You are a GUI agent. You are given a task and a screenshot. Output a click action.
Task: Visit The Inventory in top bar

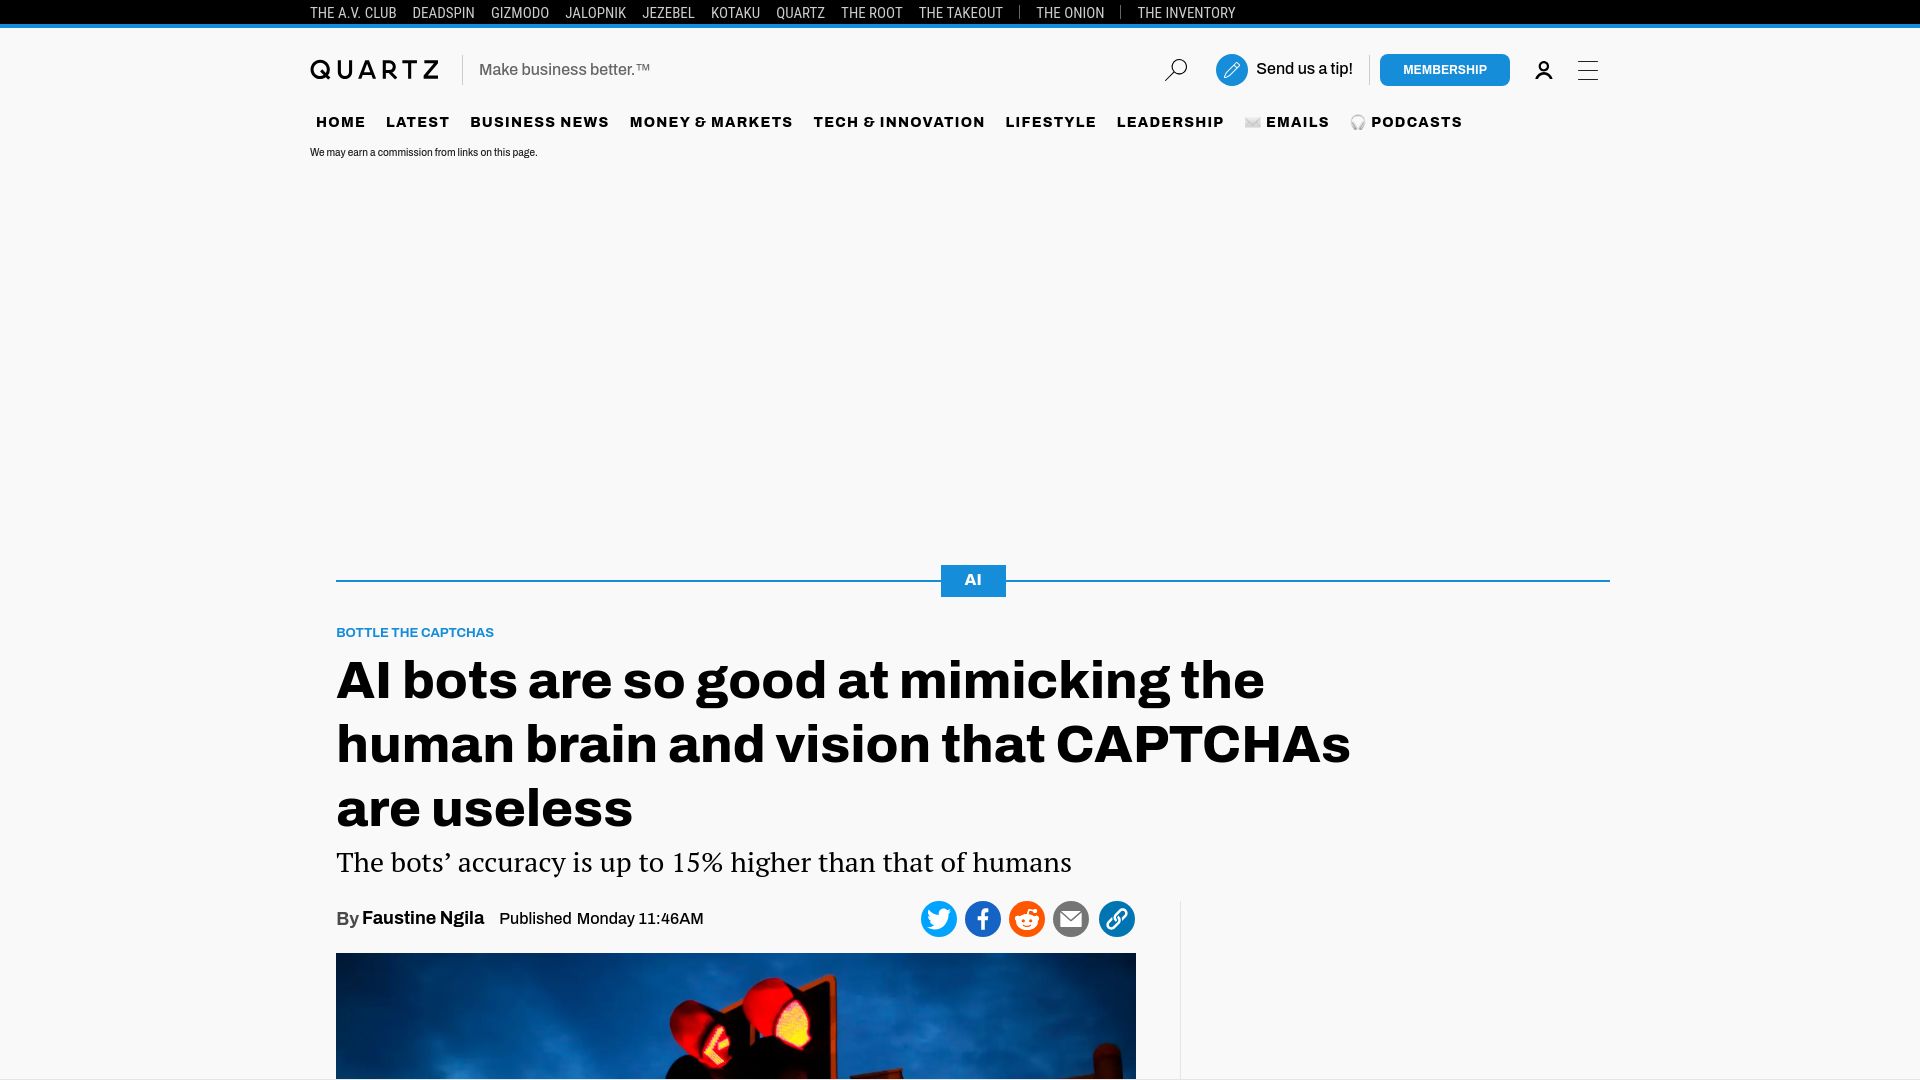pyautogui.click(x=1186, y=13)
